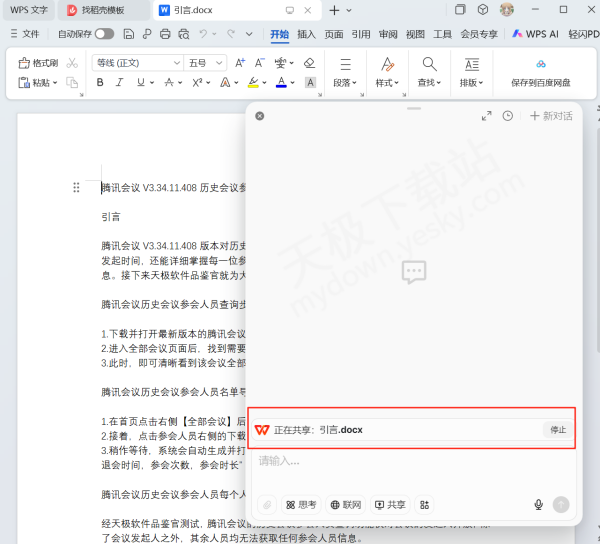Apply Bold formatting
600x544 pixels.
(x=100, y=82)
